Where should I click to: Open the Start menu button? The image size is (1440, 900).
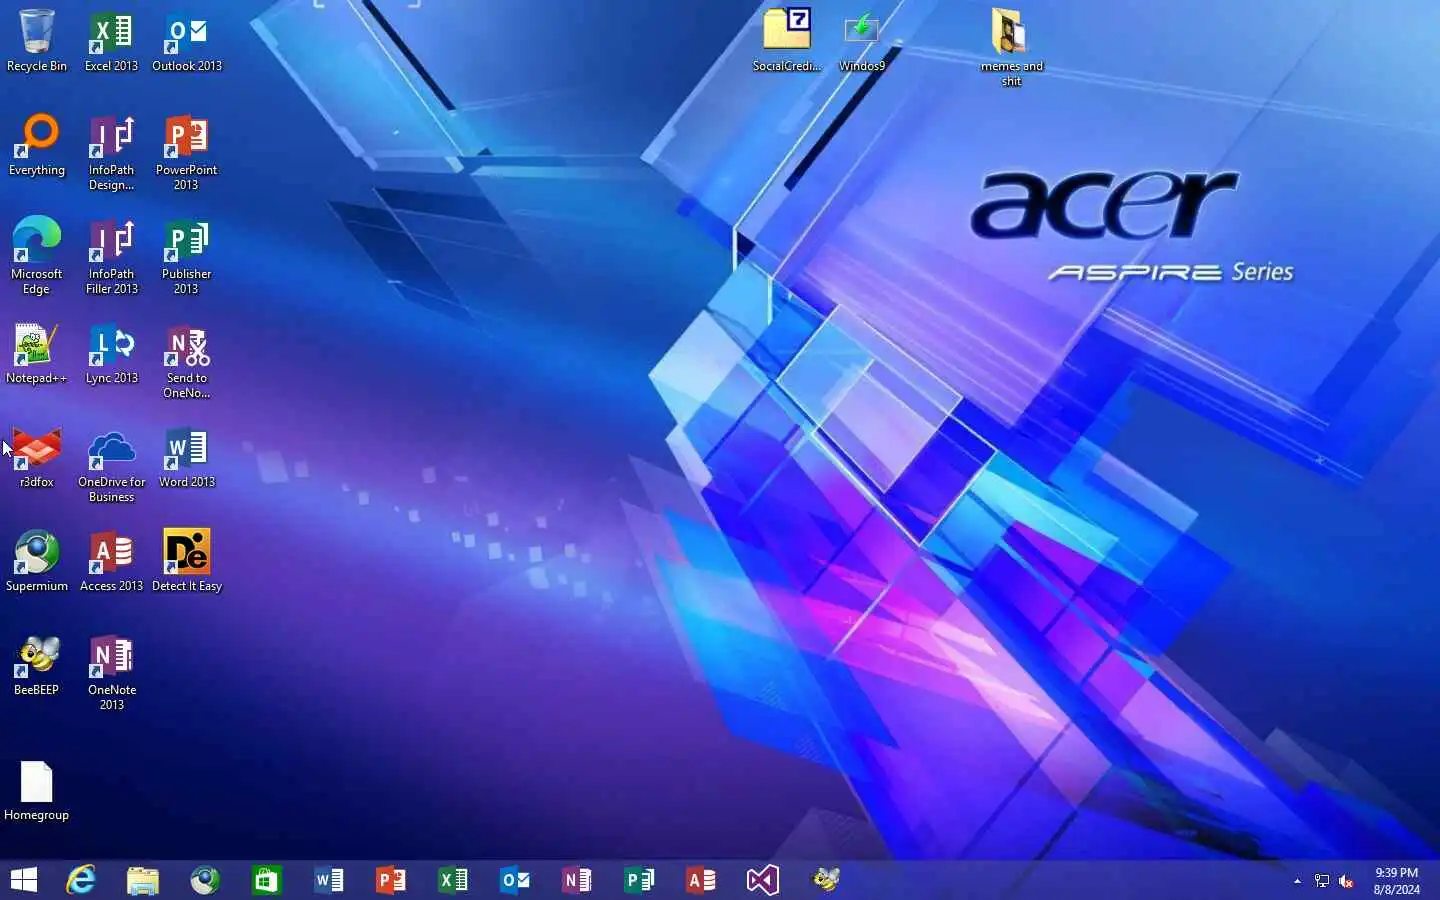[24, 880]
